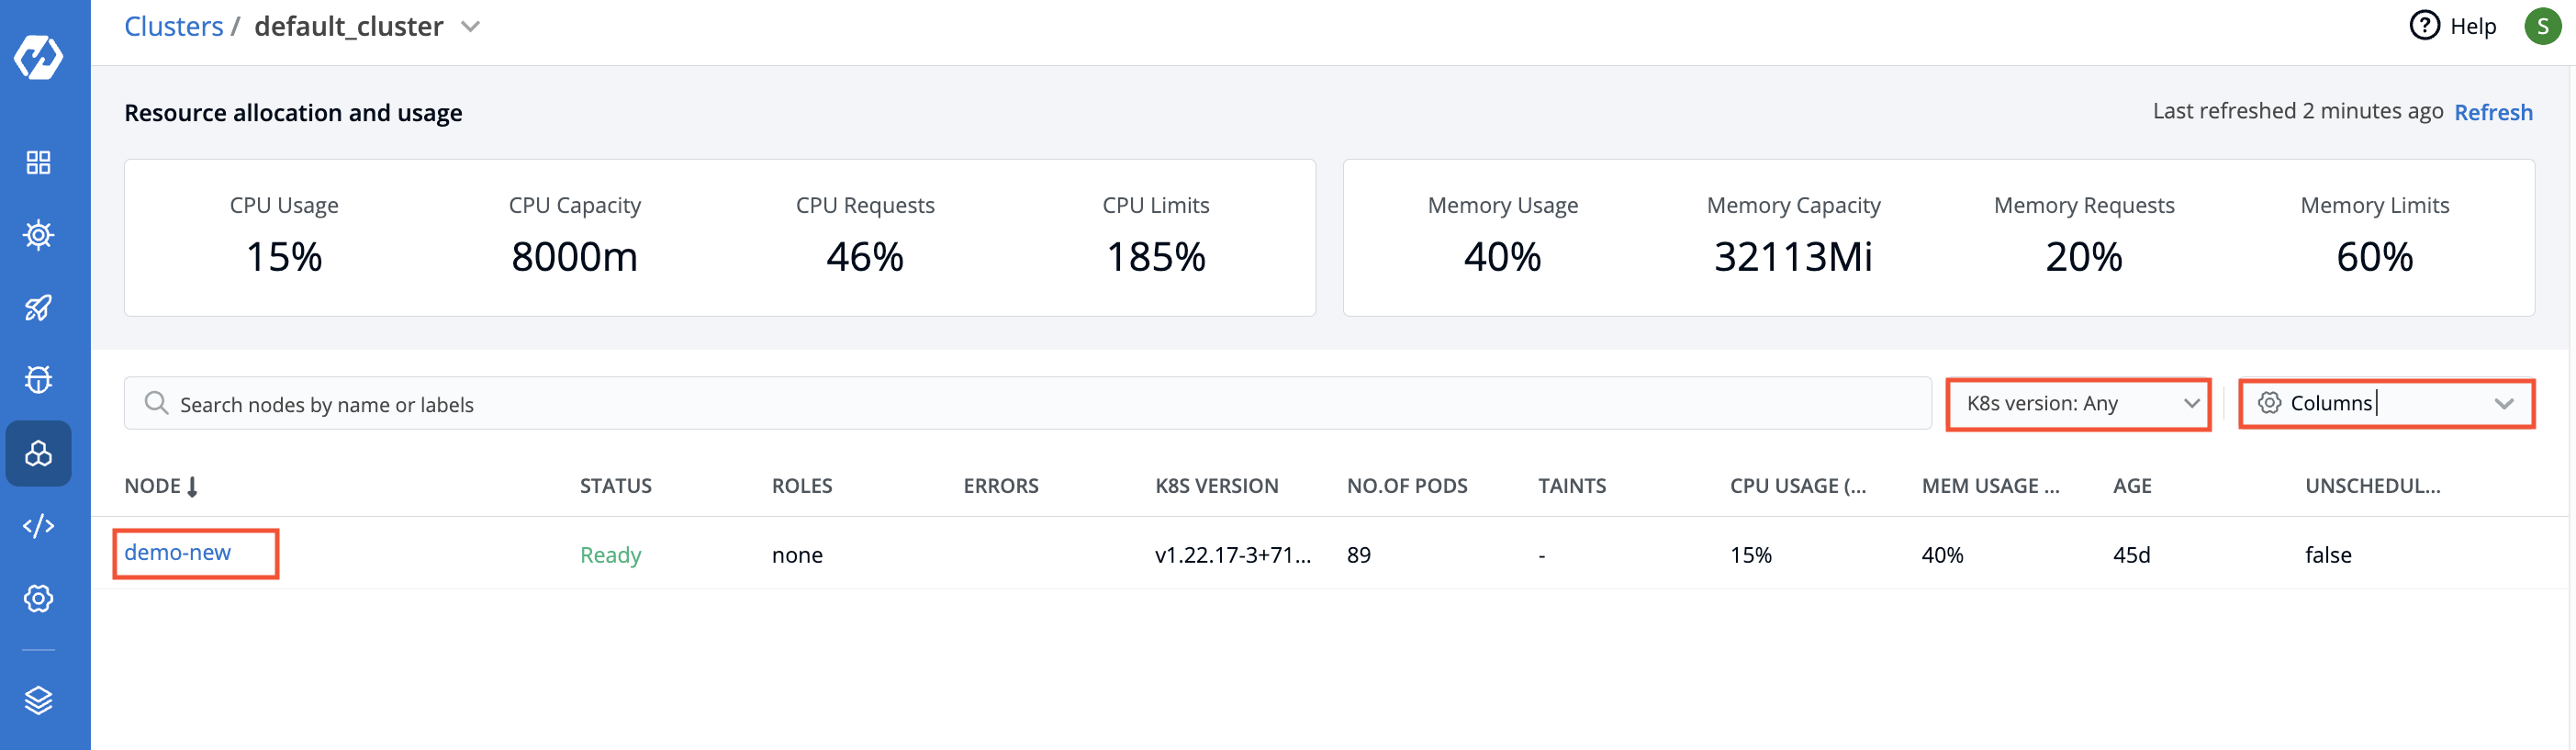Open global settings gear icon in sidebar
2576x750 pixels.
pos(39,599)
